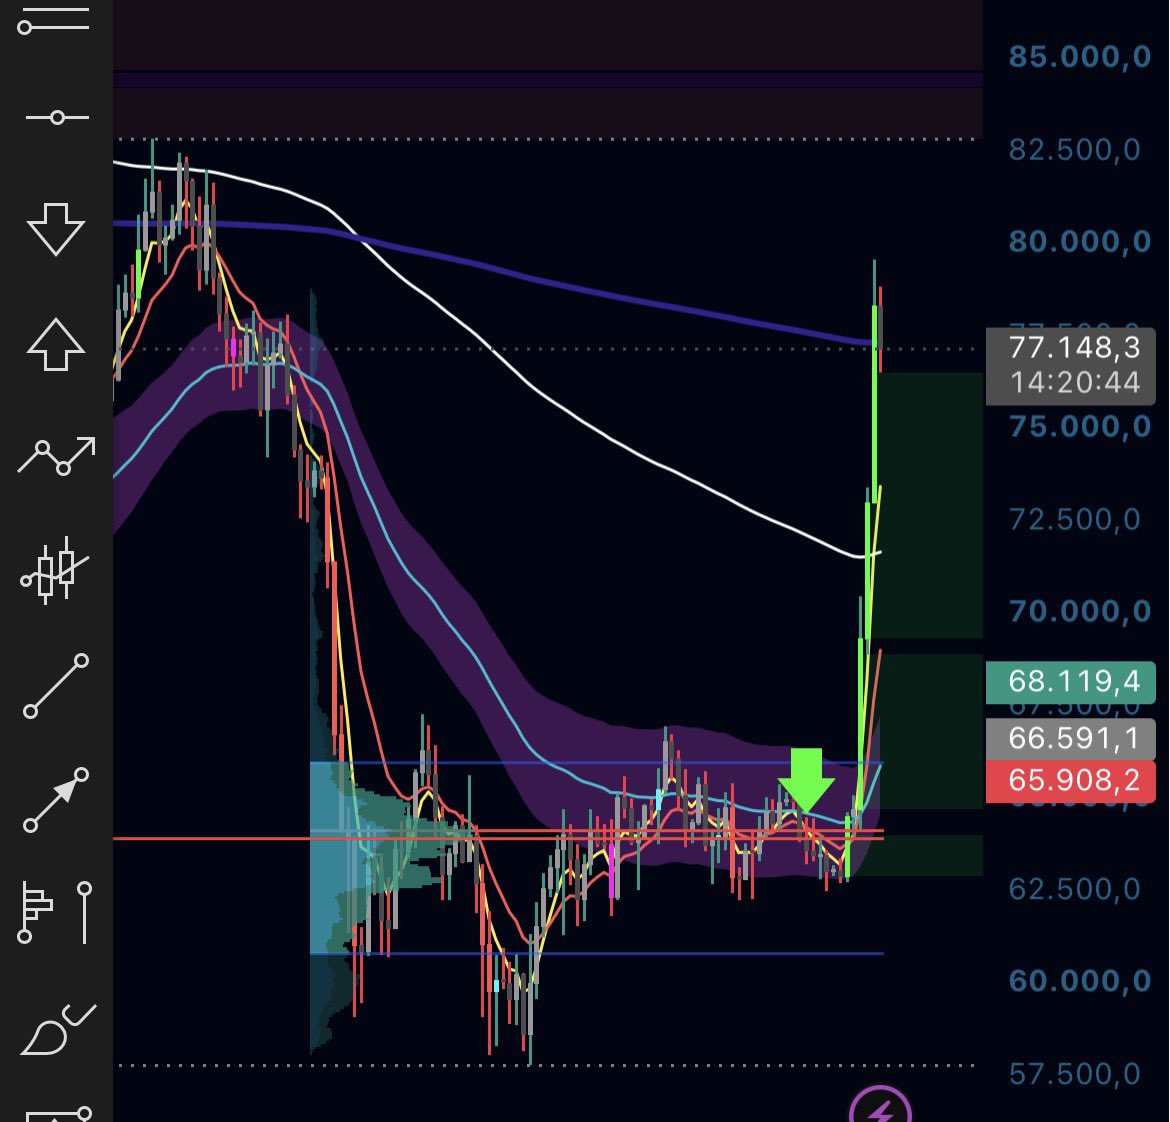Select the horizontal line drawing tool
Viewport: 1170px width, 1122px height.
point(54,20)
